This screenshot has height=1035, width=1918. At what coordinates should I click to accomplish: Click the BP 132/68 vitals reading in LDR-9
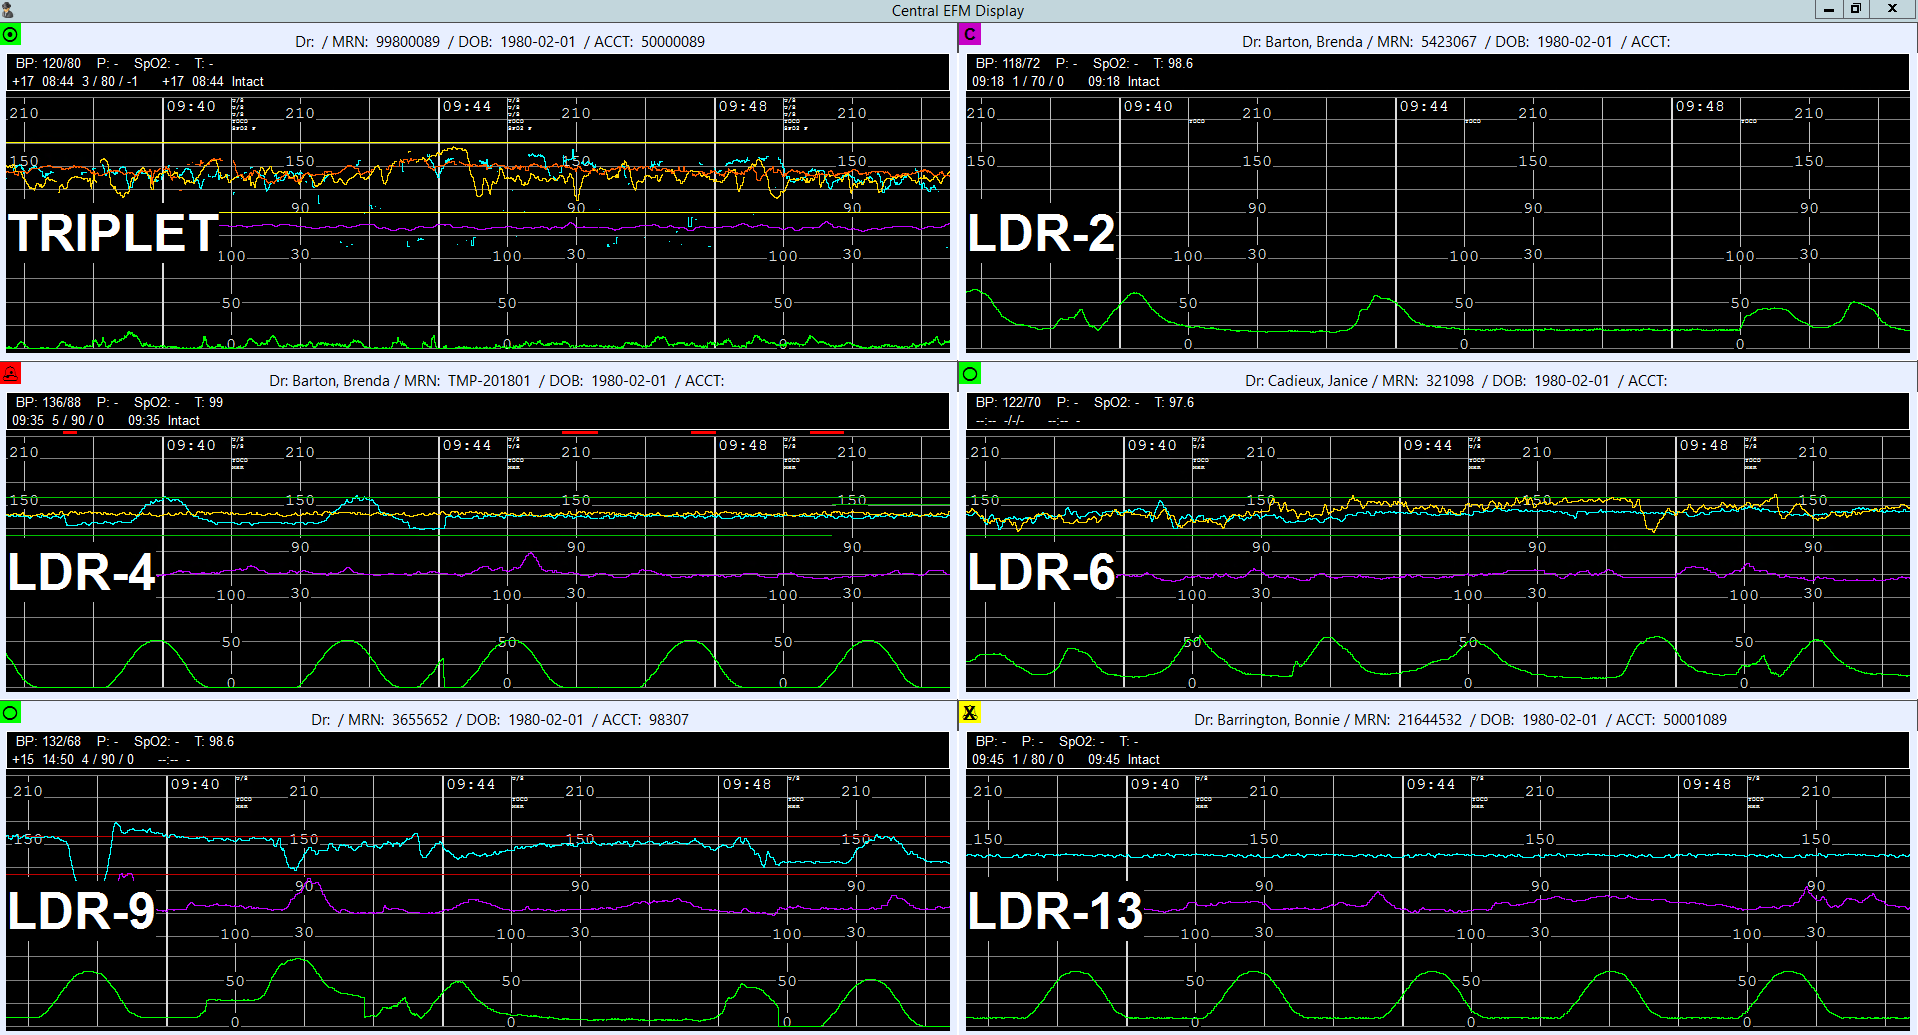(48, 741)
